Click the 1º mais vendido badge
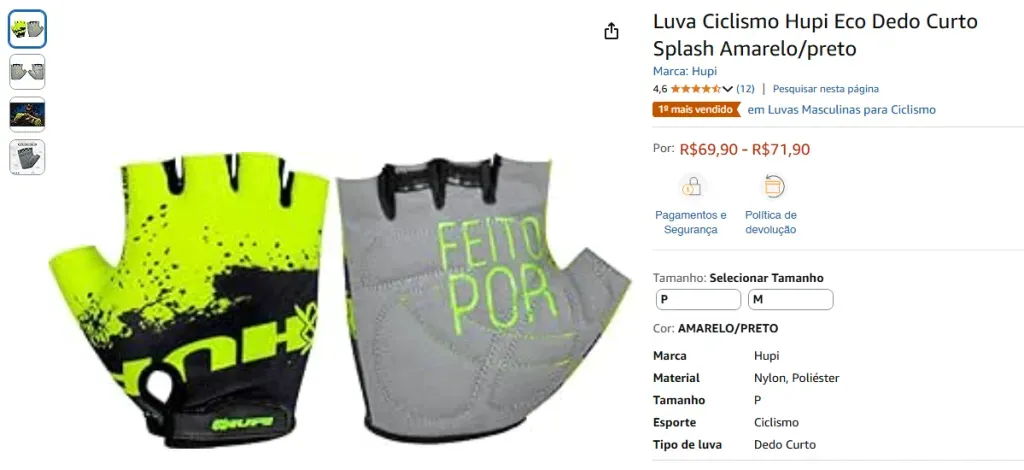Image resolution: width=1024 pixels, height=470 pixels. coord(696,110)
